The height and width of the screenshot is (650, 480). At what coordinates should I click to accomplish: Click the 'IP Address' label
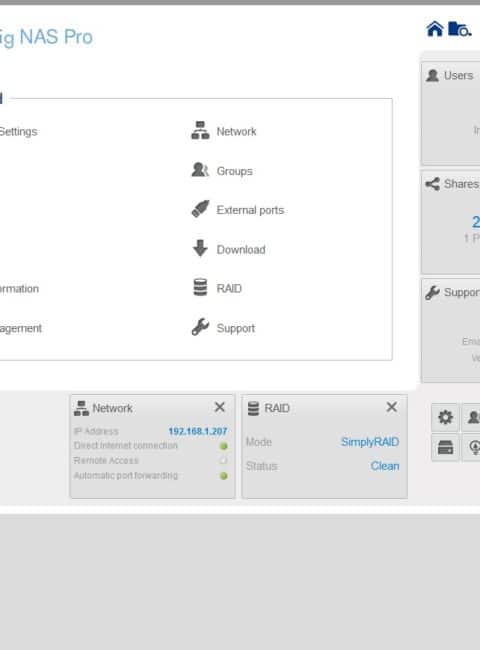click(96, 431)
